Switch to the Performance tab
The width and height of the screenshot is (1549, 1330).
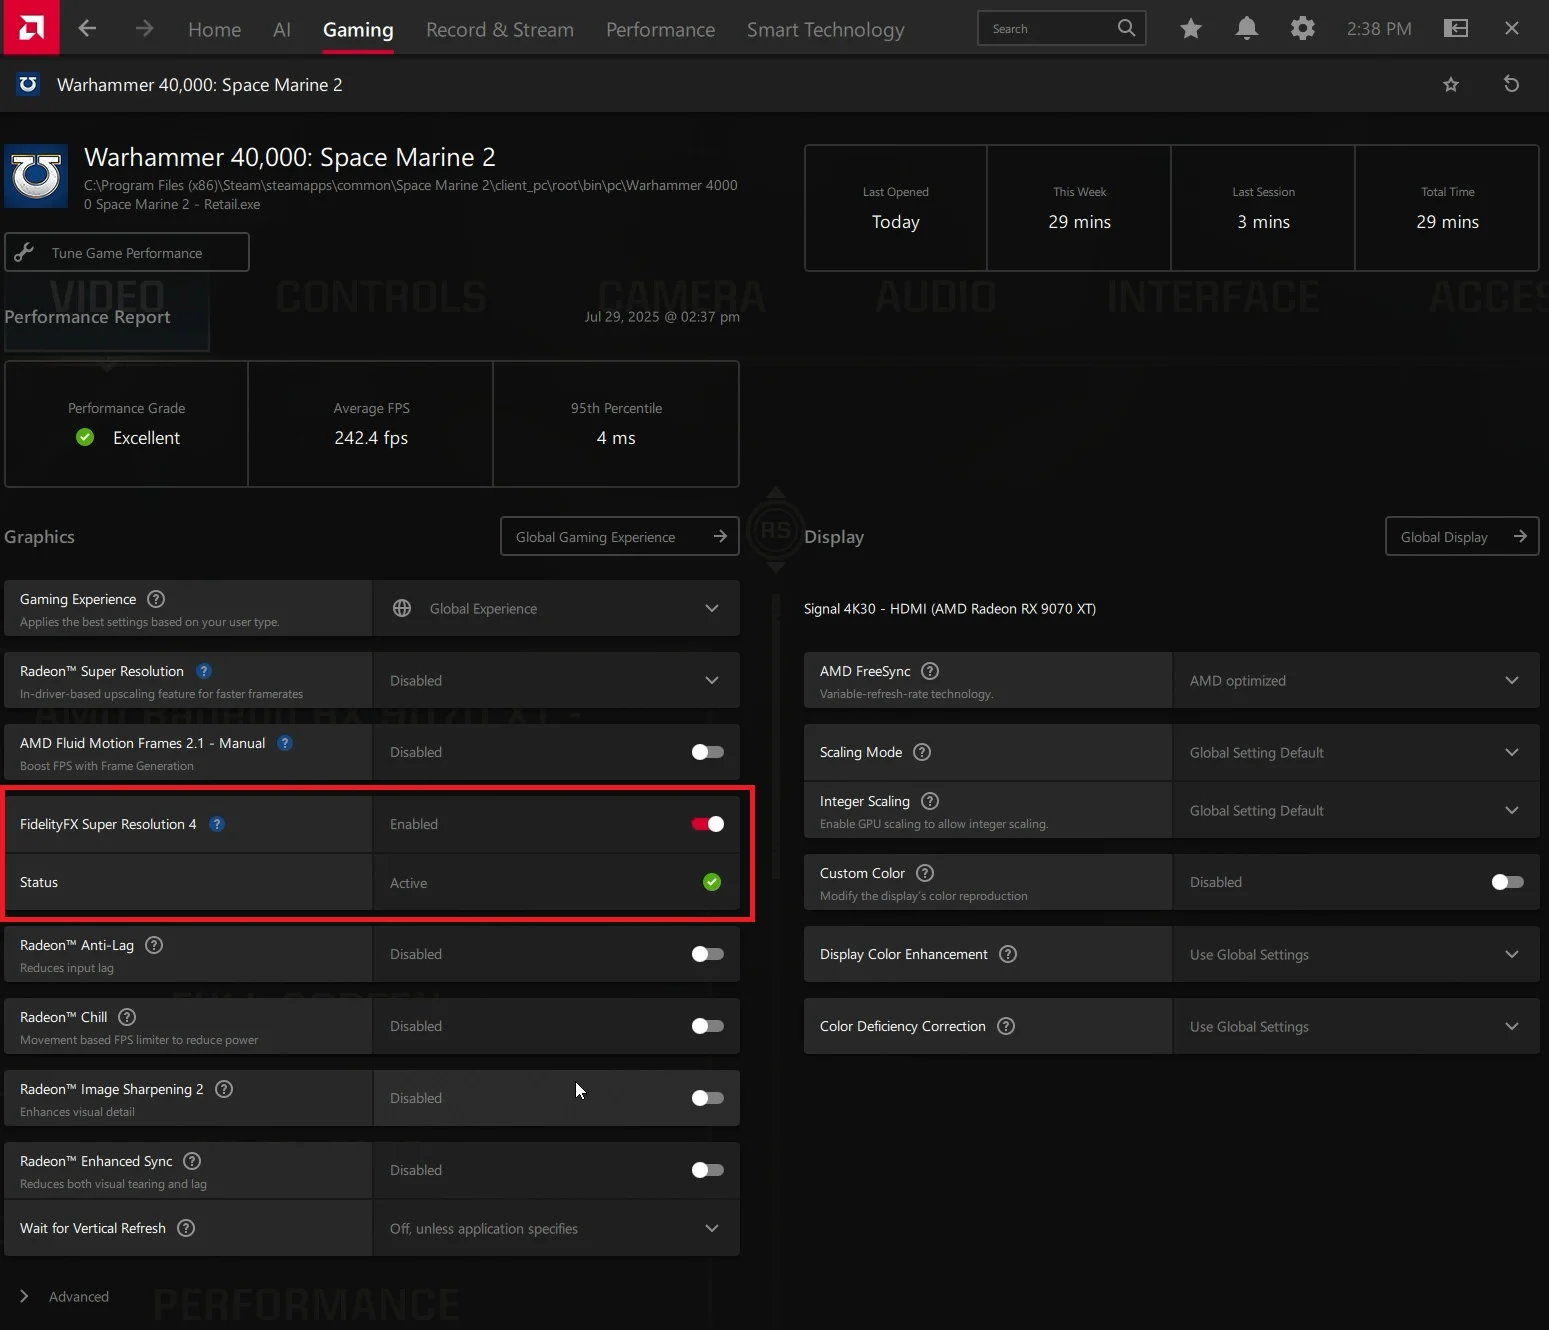pyautogui.click(x=660, y=30)
